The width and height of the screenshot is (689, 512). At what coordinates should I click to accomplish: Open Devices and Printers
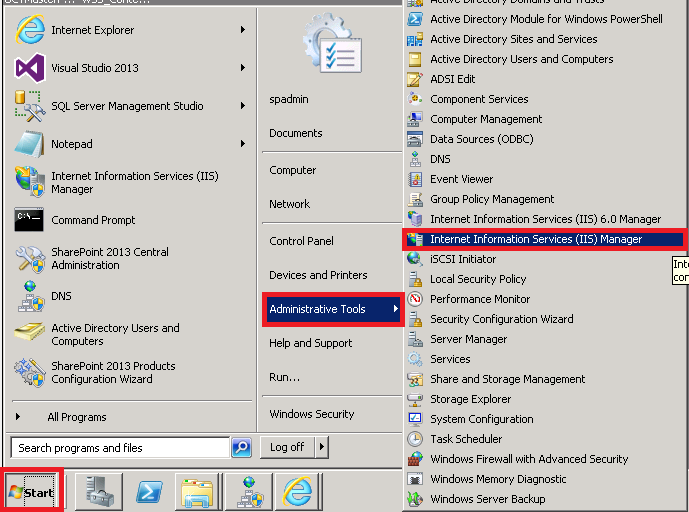(x=318, y=275)
